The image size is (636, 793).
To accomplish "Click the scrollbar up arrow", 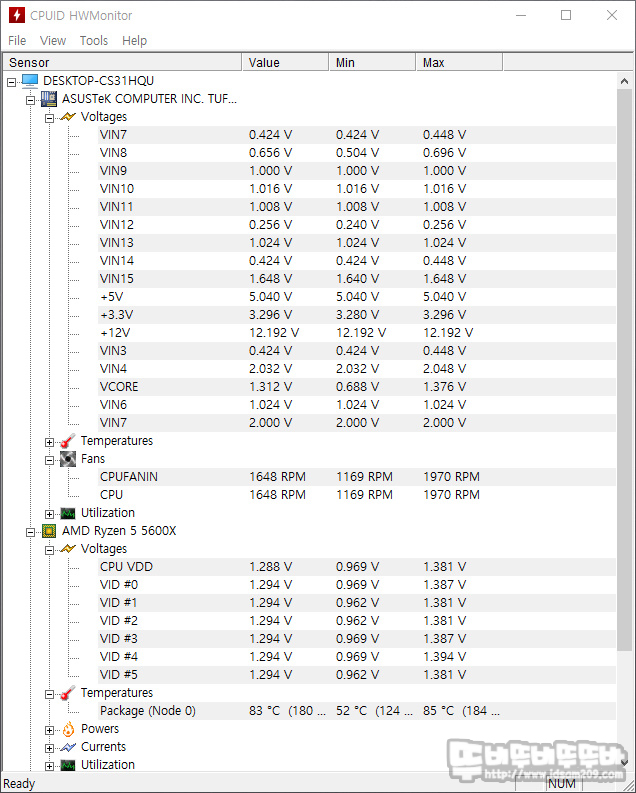I will click(x=624, y=81).
